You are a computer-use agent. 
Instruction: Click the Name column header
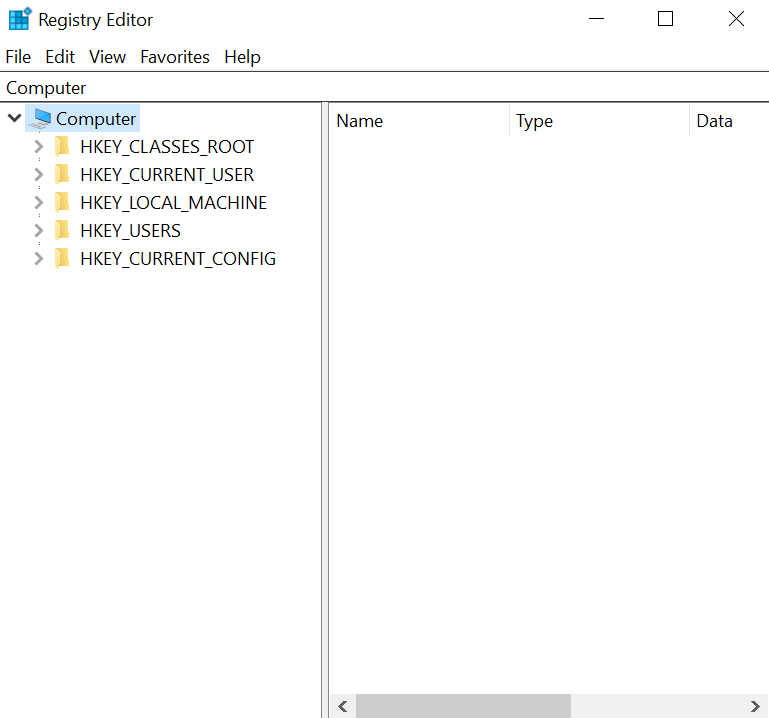coord(419,121)
